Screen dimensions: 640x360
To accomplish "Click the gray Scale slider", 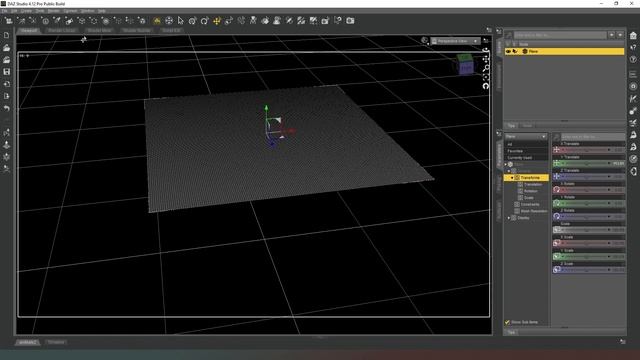I will click(x=589, y=230).
